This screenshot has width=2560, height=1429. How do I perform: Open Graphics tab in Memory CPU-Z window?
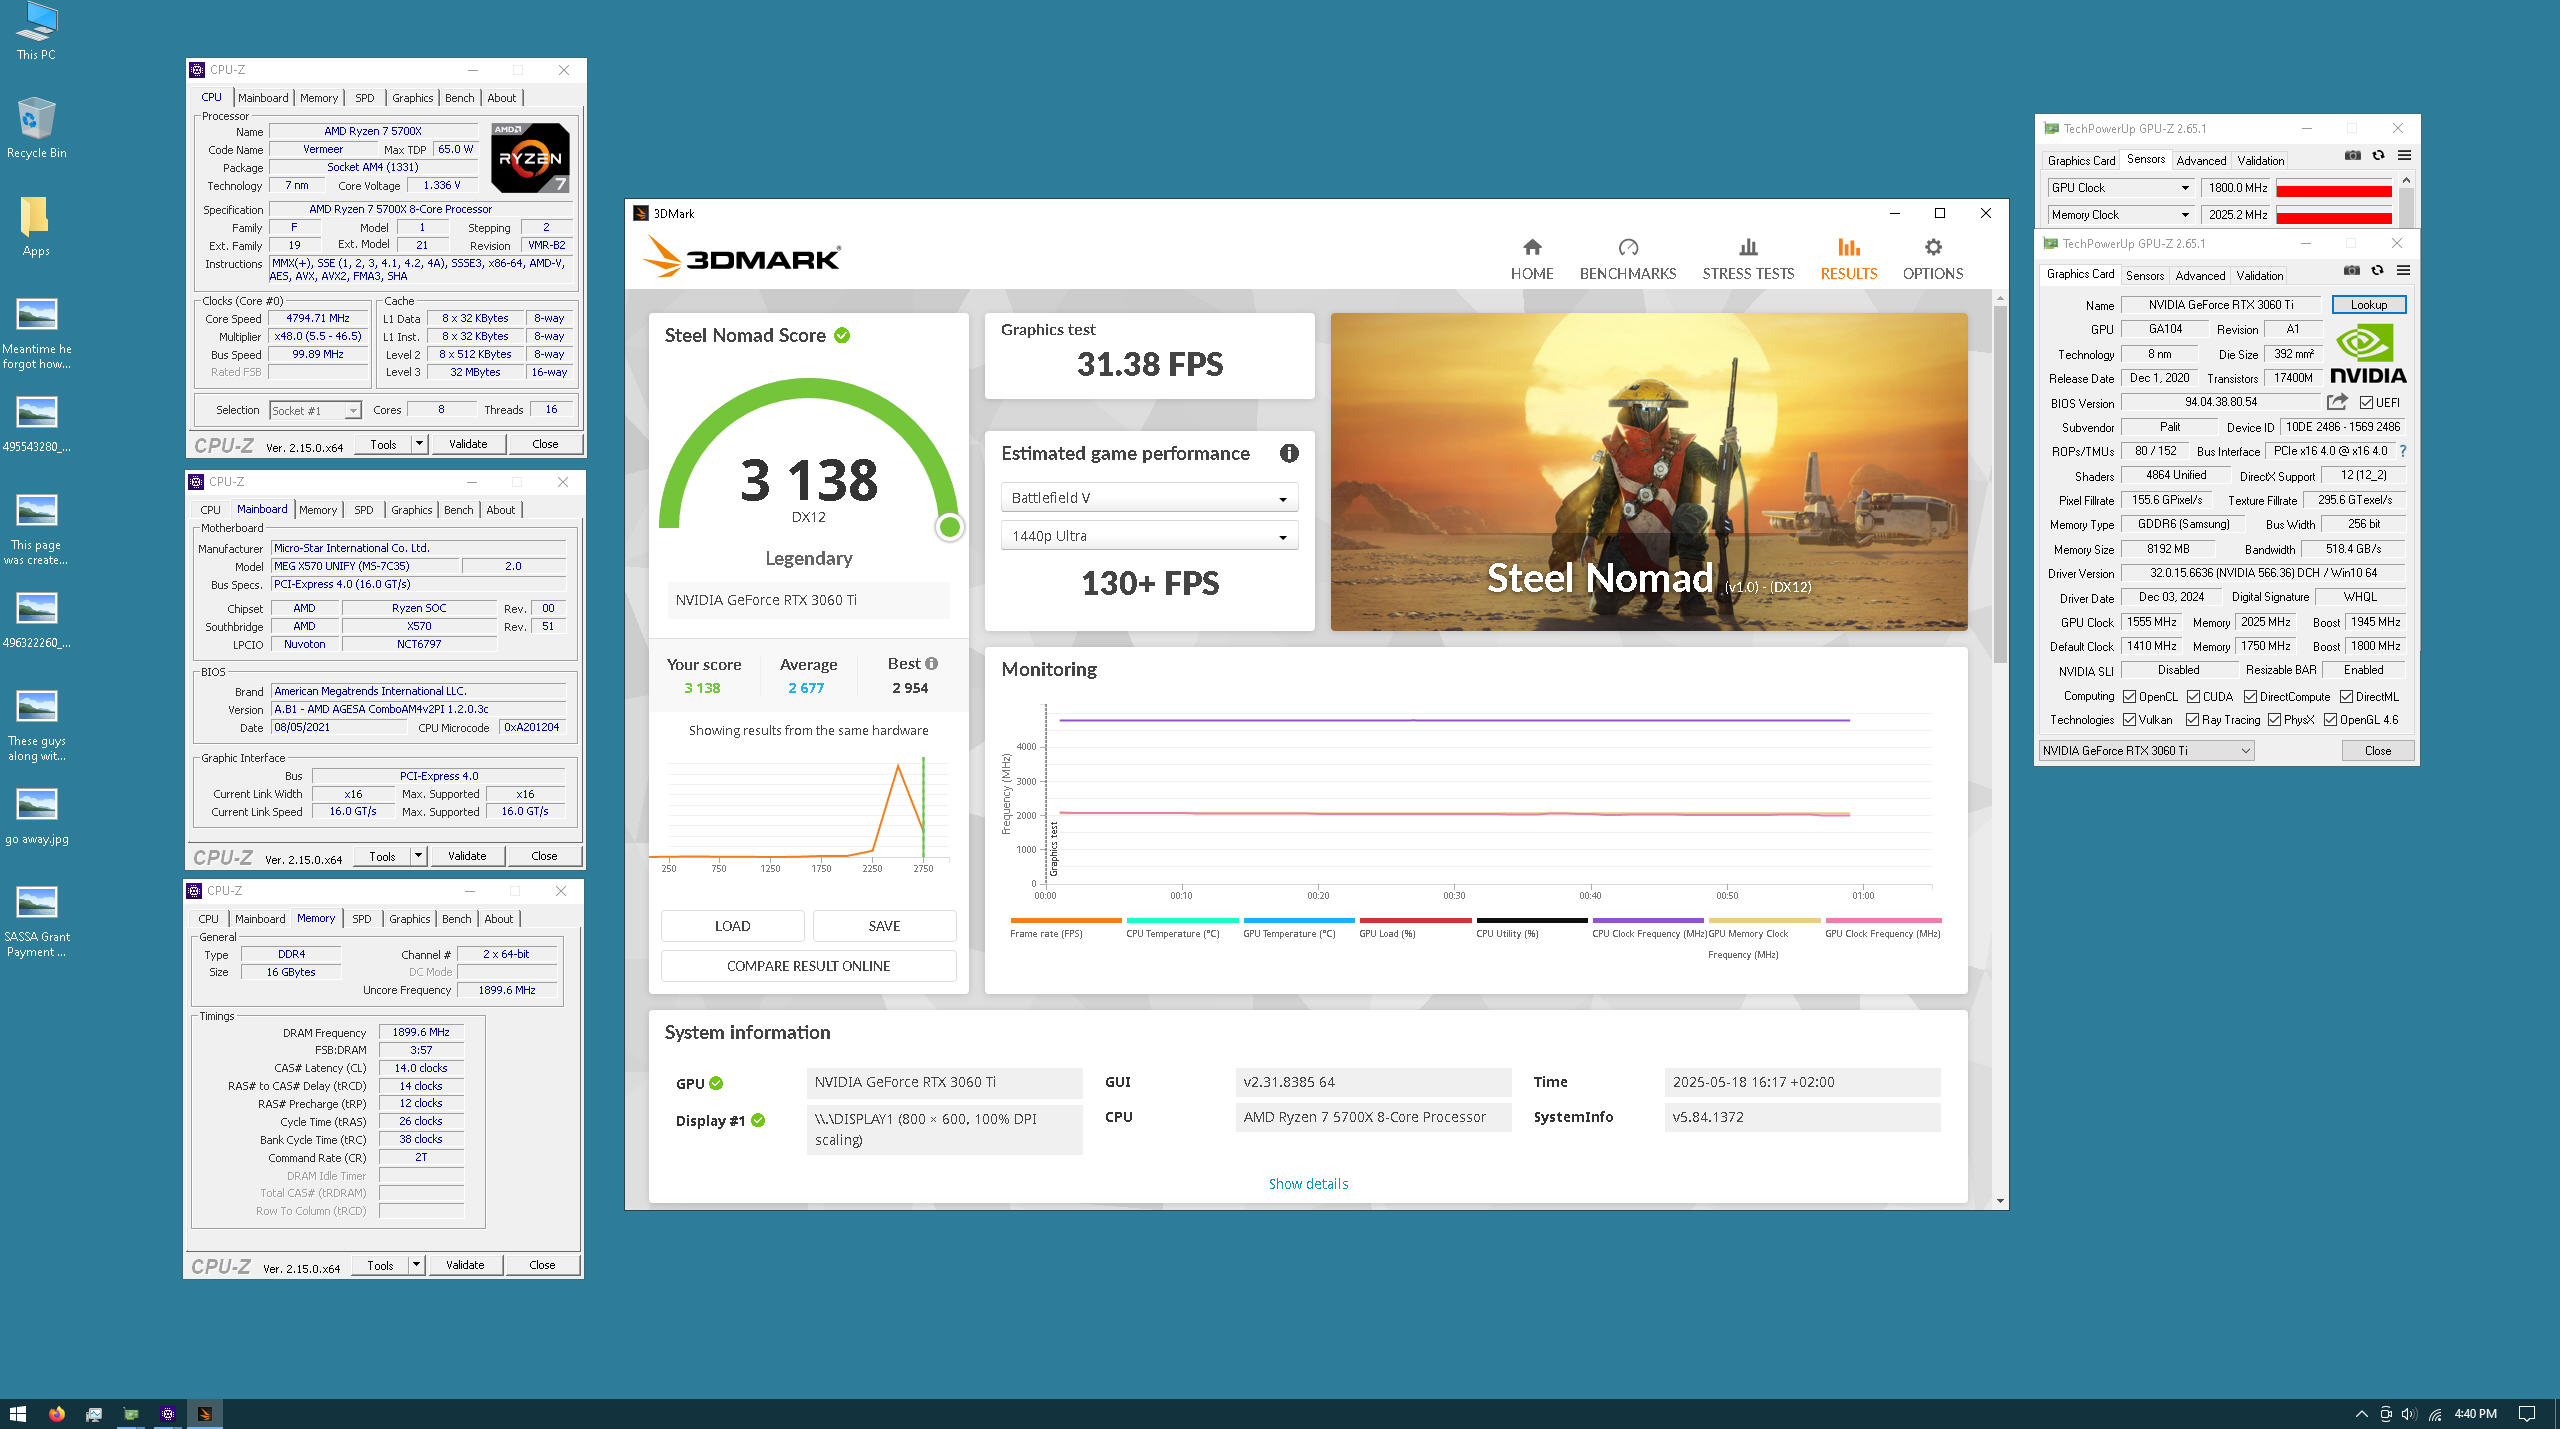coord(410,919)
